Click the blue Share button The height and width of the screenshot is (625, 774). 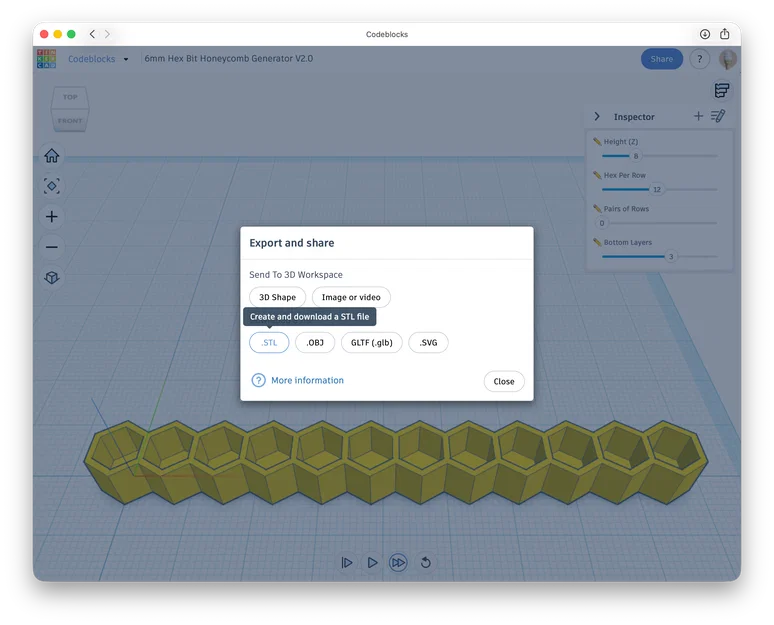[x=661, y=59]
